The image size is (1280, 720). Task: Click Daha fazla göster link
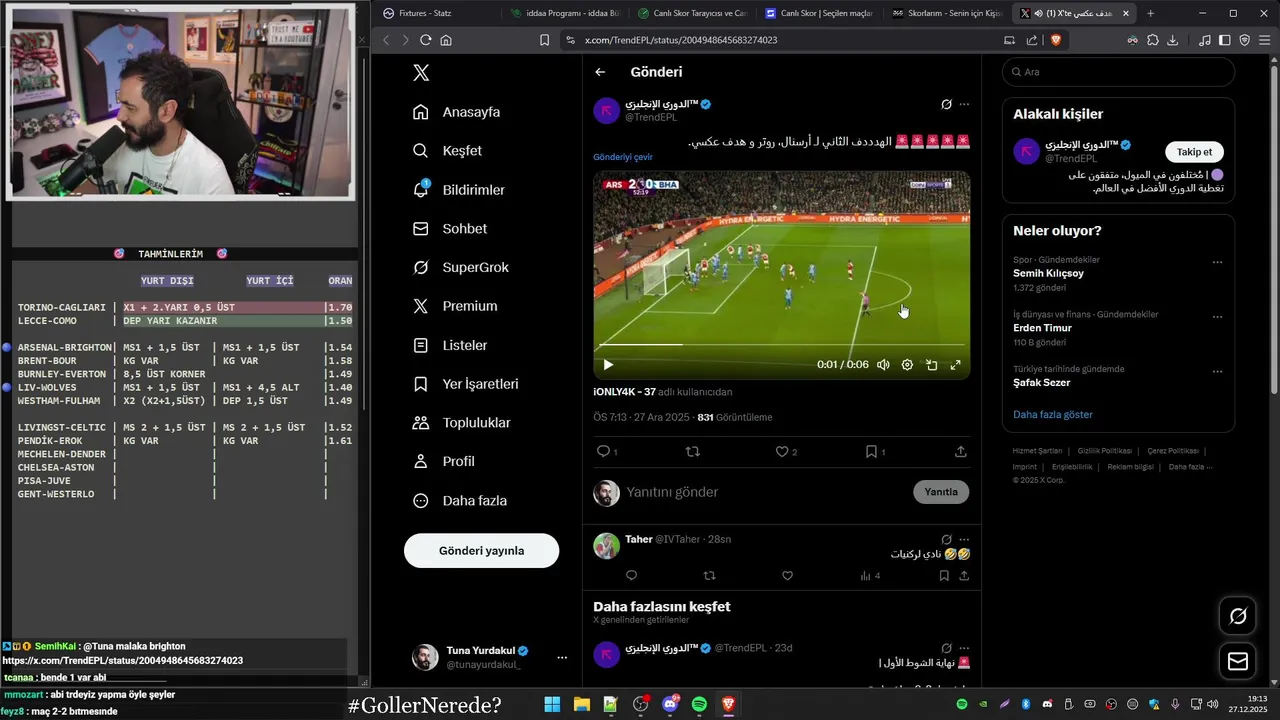pyautogui.click(x=1053, y=414)
